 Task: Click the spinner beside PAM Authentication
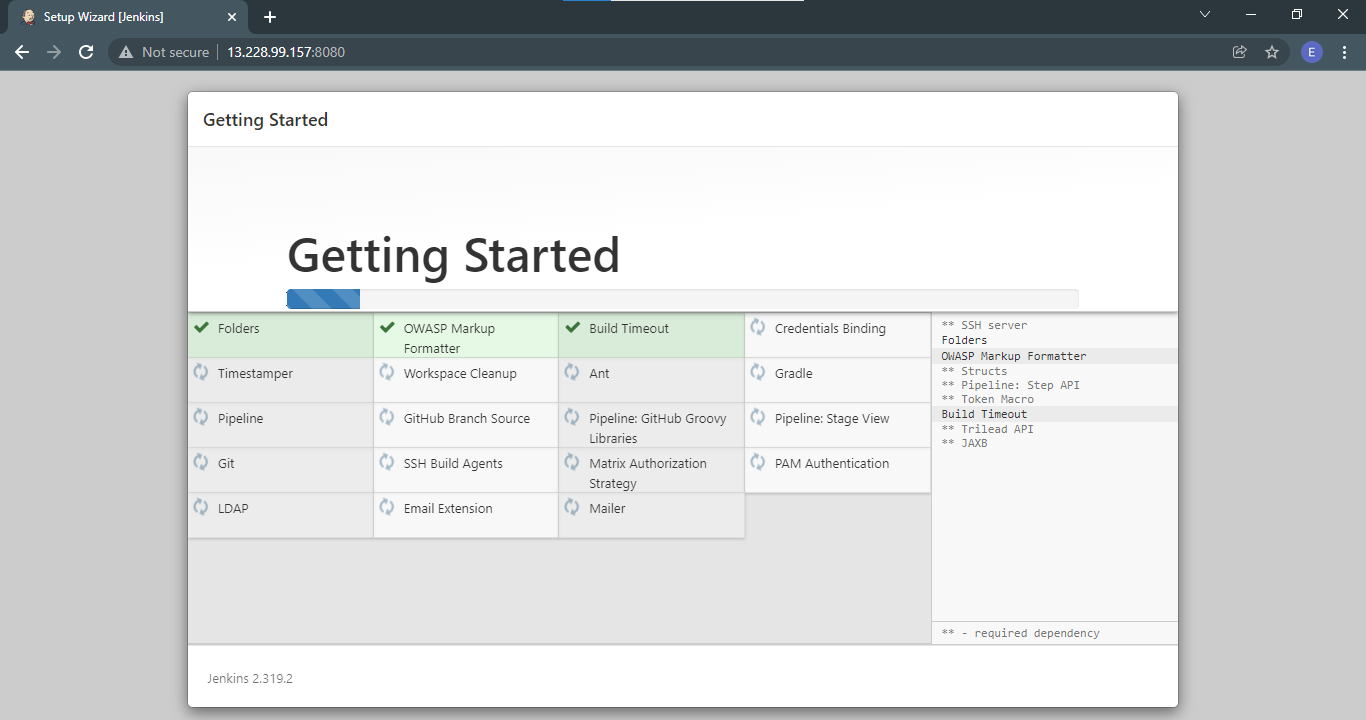758,462
